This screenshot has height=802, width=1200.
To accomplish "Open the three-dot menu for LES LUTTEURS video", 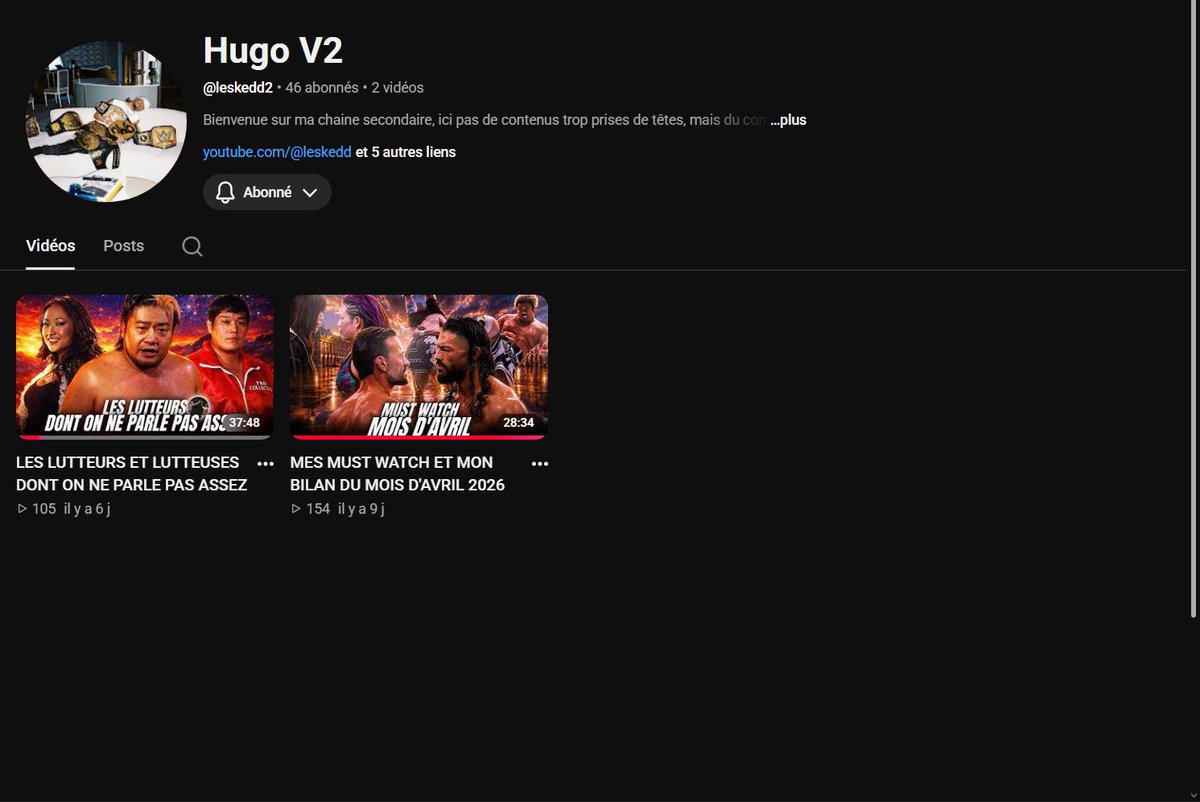I will [x=265, y=463].
